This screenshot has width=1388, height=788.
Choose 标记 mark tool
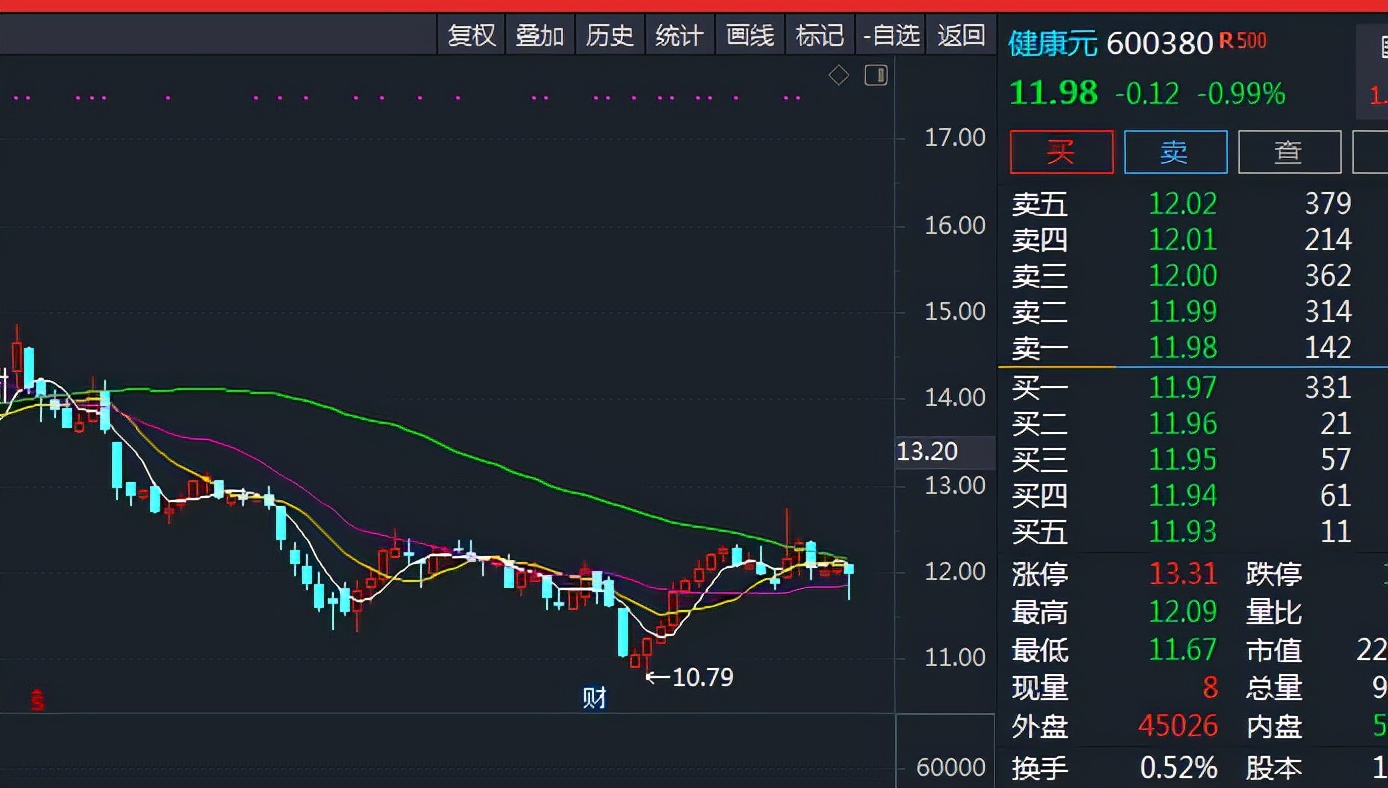(x=820, y=36)
